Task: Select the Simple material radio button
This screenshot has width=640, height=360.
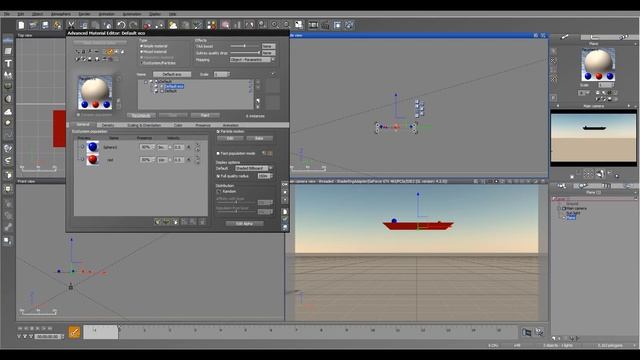Action: click(142, 47)
